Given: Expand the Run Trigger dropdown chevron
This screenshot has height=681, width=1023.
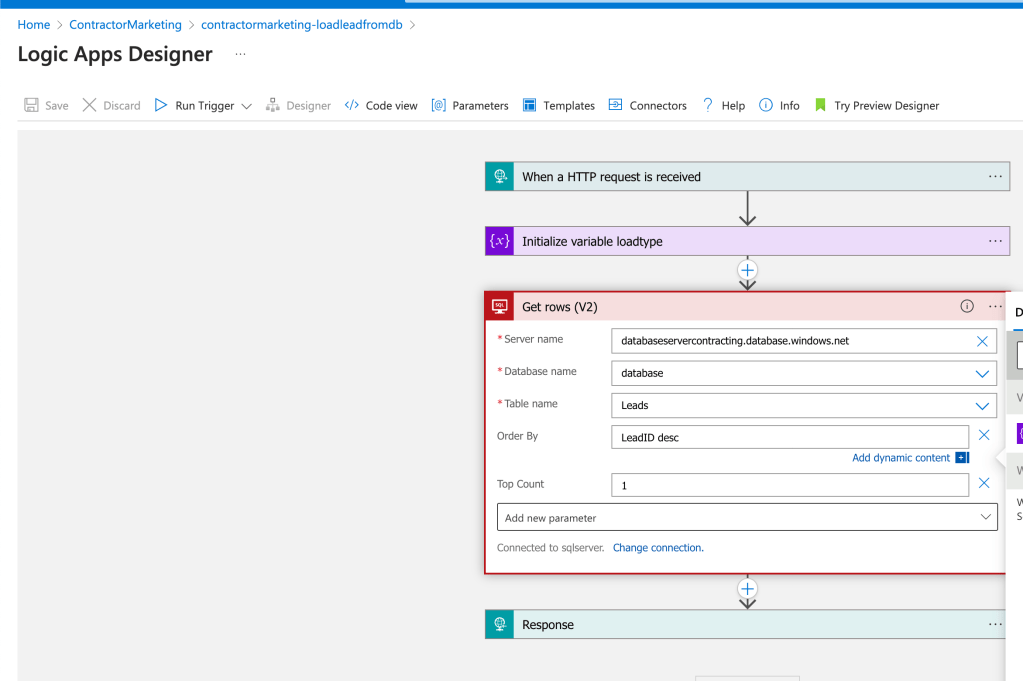Looking at the screenshot, I should [247, 106].
